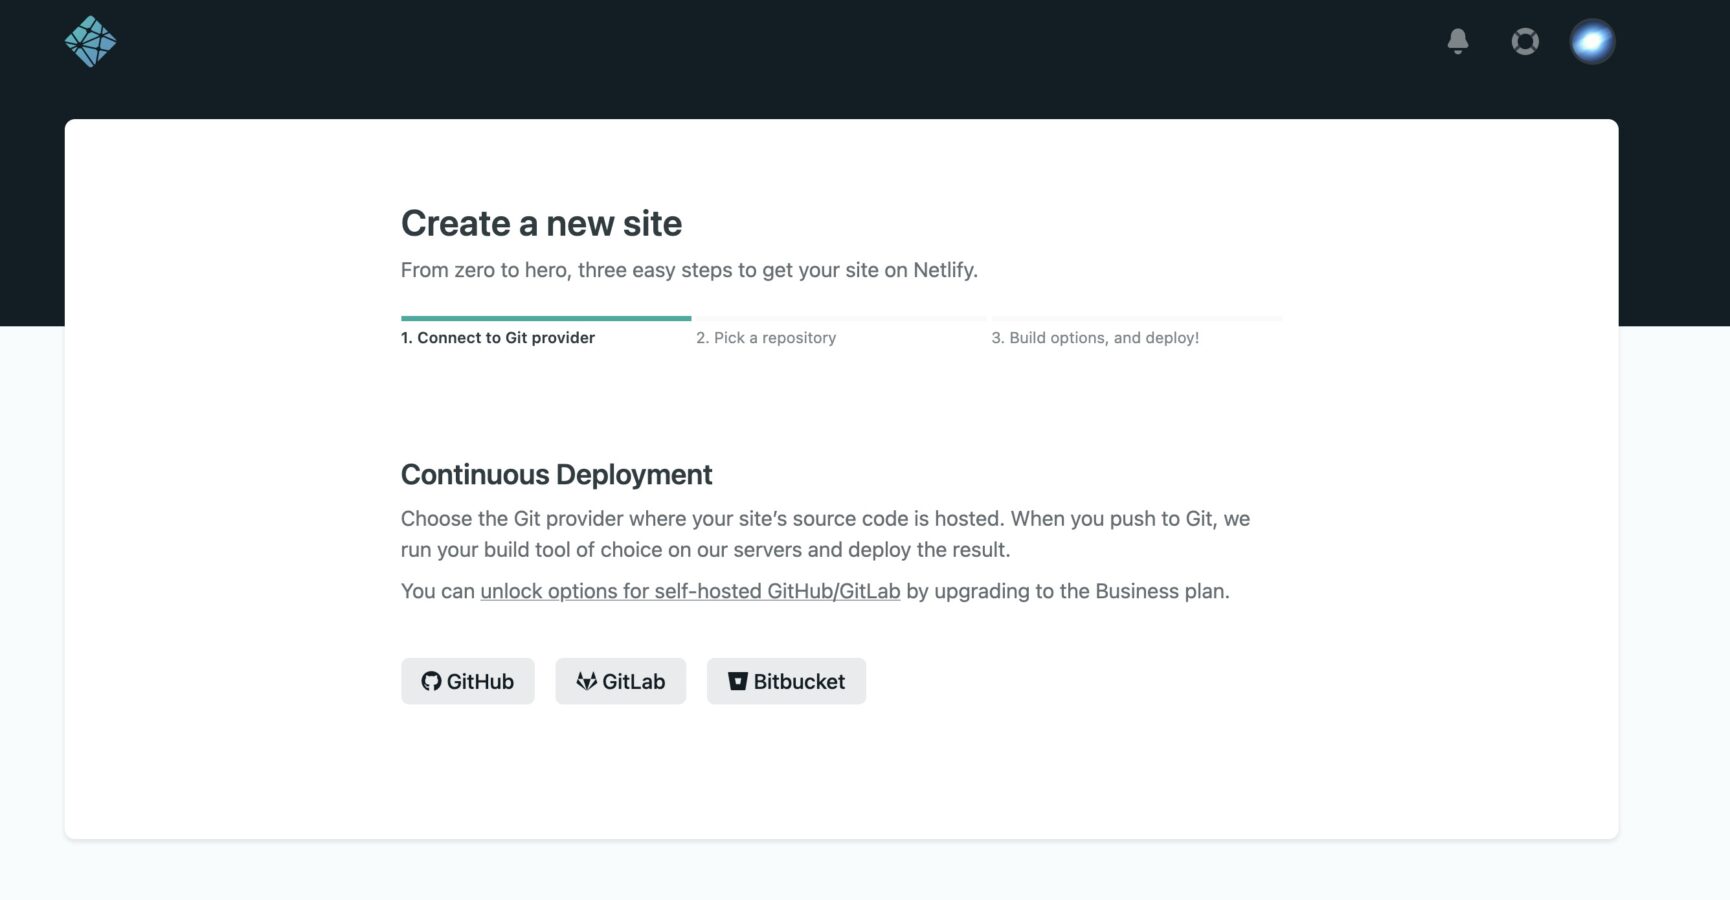This screenshot has height=900, width=1730.
Task: Click the Continuous Deployment heading
Action: tap(556, 474)
